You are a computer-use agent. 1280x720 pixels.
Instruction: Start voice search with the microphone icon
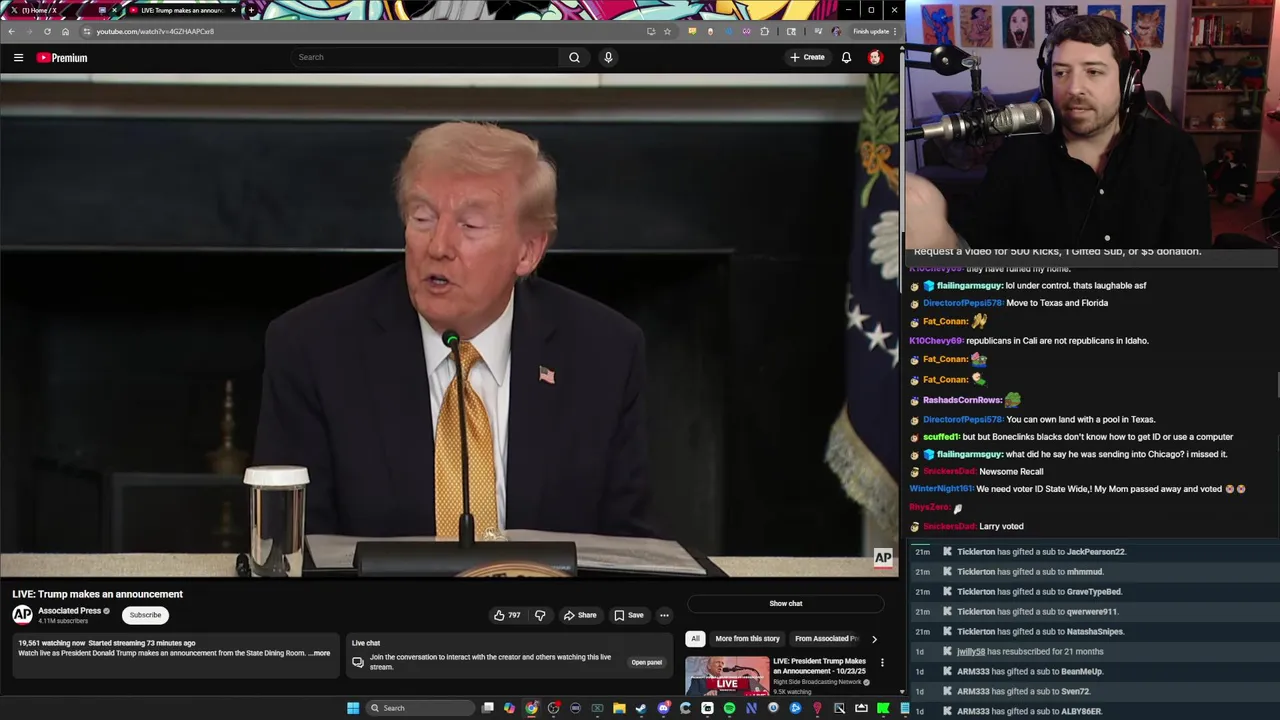pos(608,57)
